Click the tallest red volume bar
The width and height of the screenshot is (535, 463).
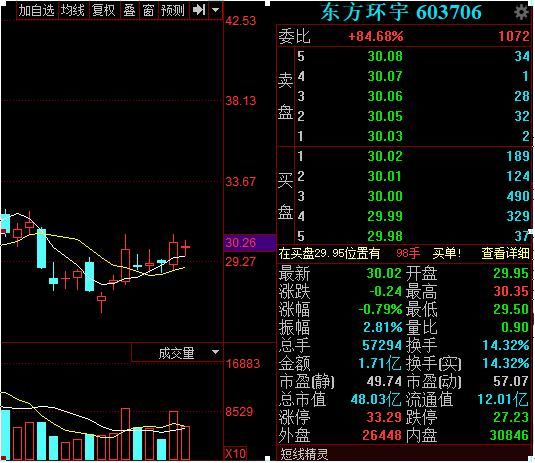pos(126,434)
